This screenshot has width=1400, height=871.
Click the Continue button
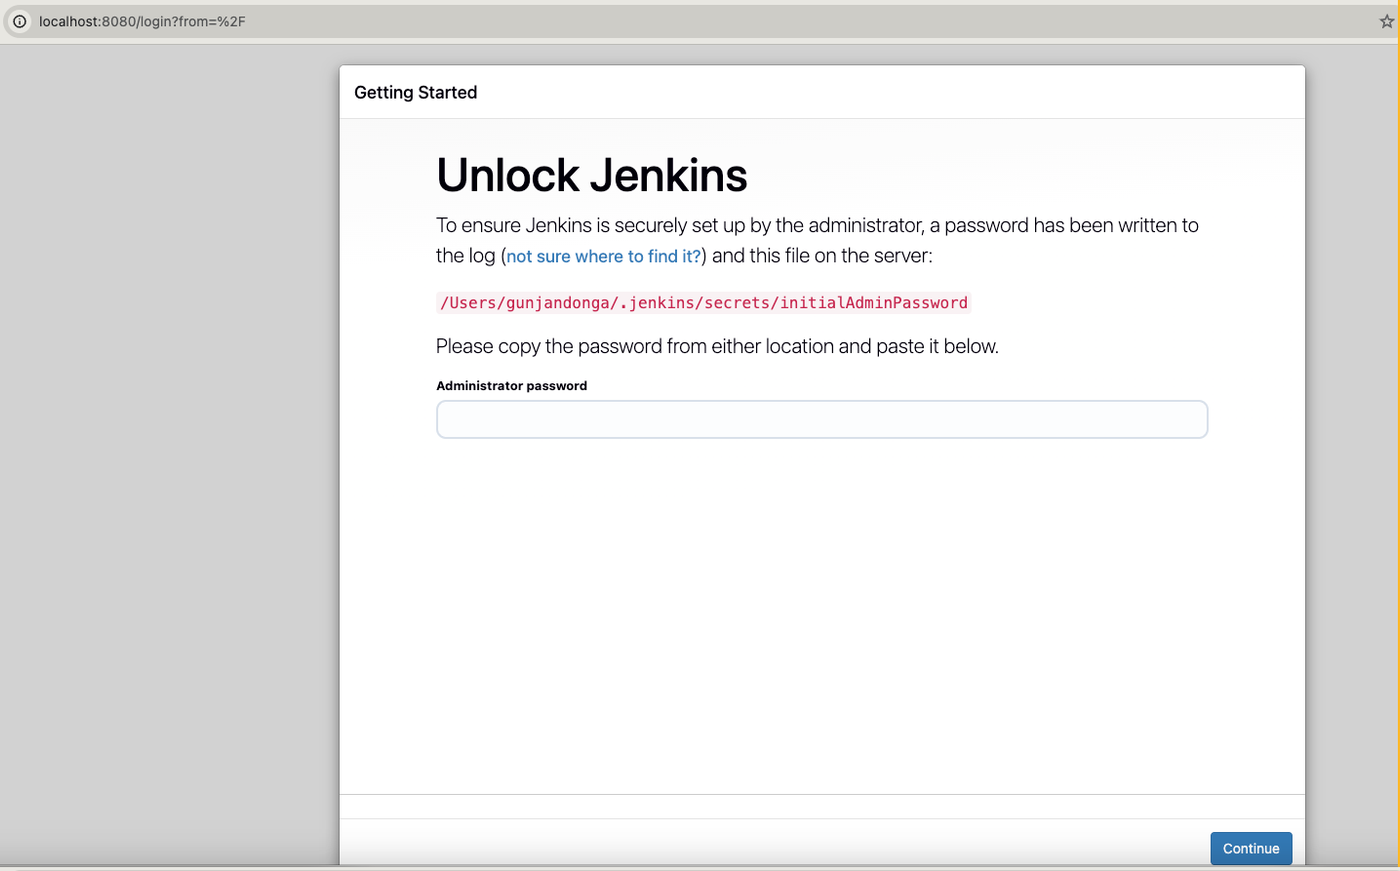pyautogui.click(x=1251, y=848)
